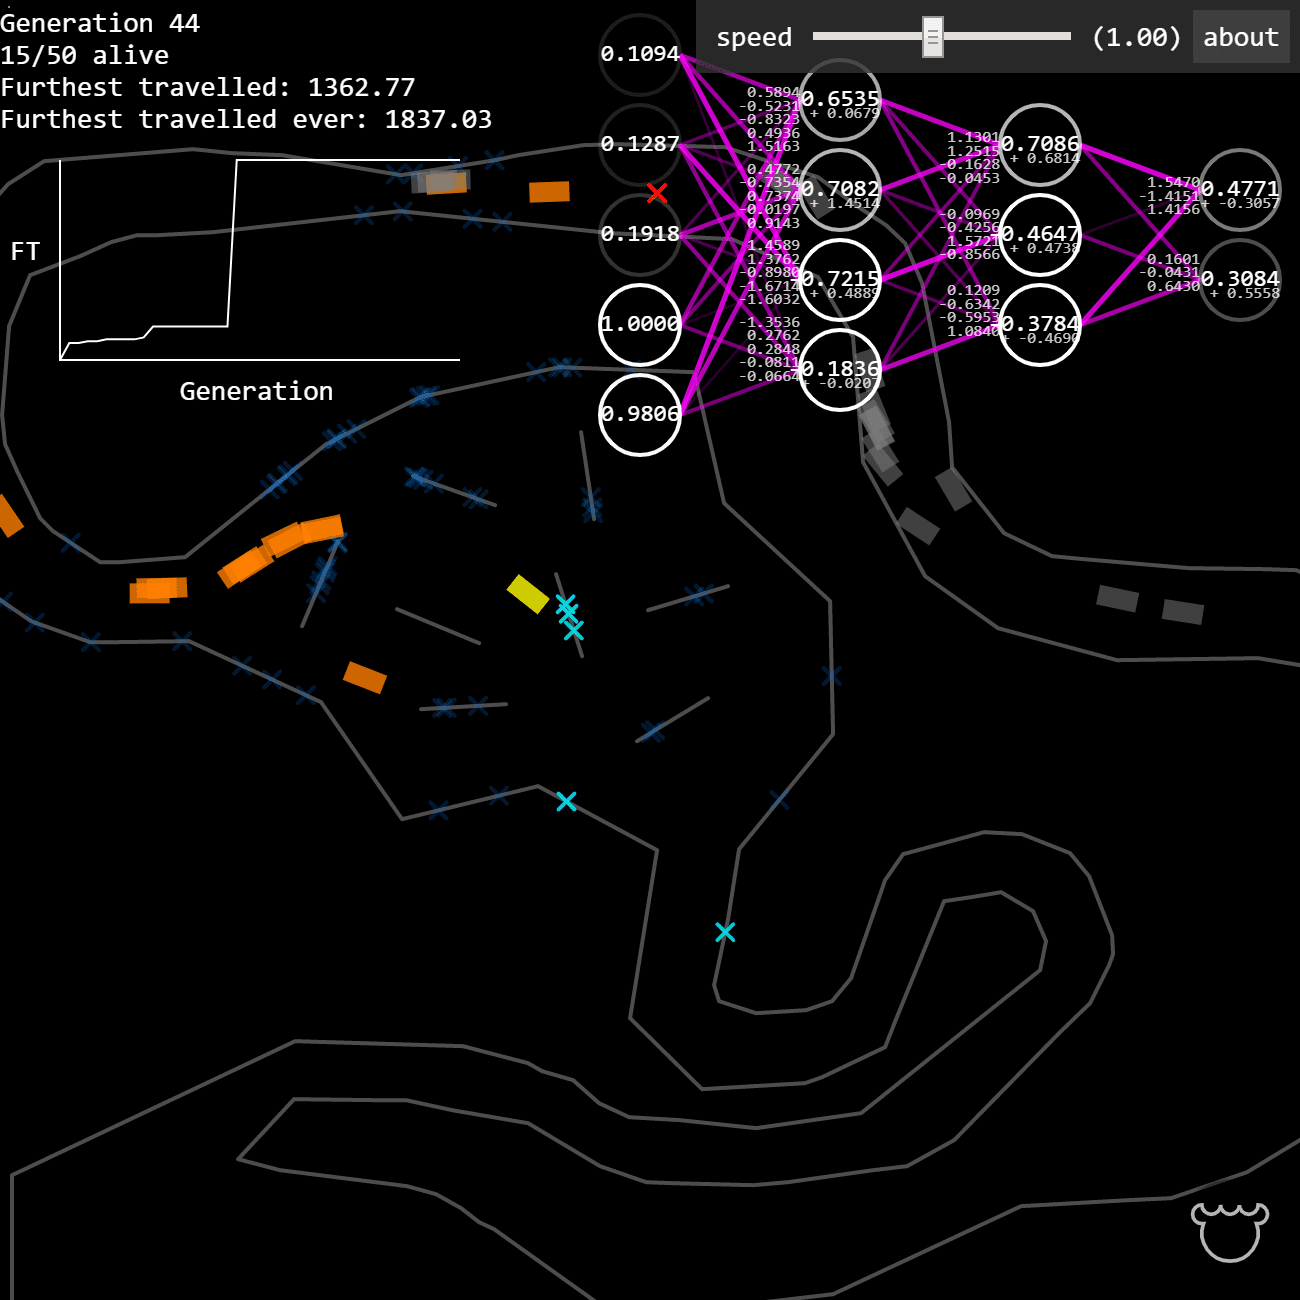Click the input node showing 0.1094

(x=640, y=54)
